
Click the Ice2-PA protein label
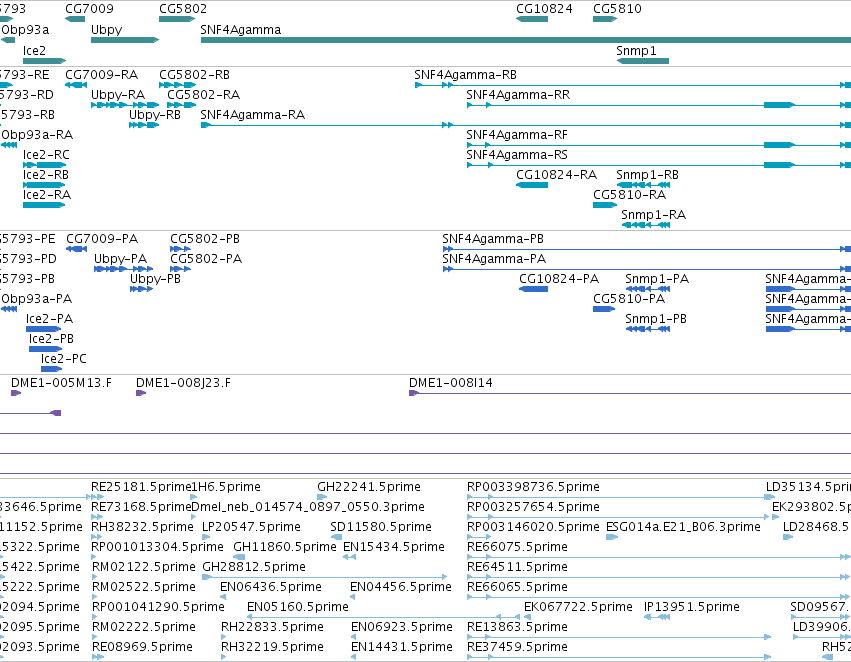(49, 319)
